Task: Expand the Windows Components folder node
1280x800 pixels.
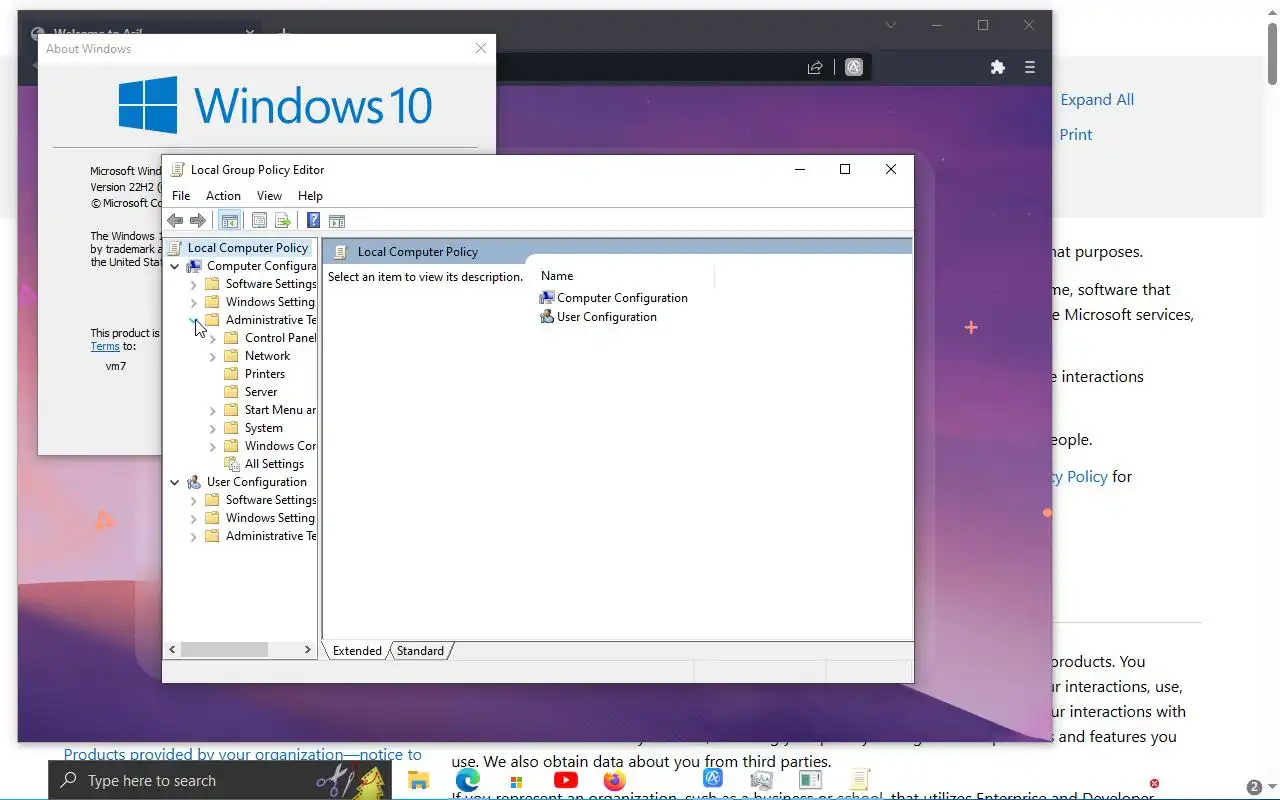Action: tap(213, 446)
